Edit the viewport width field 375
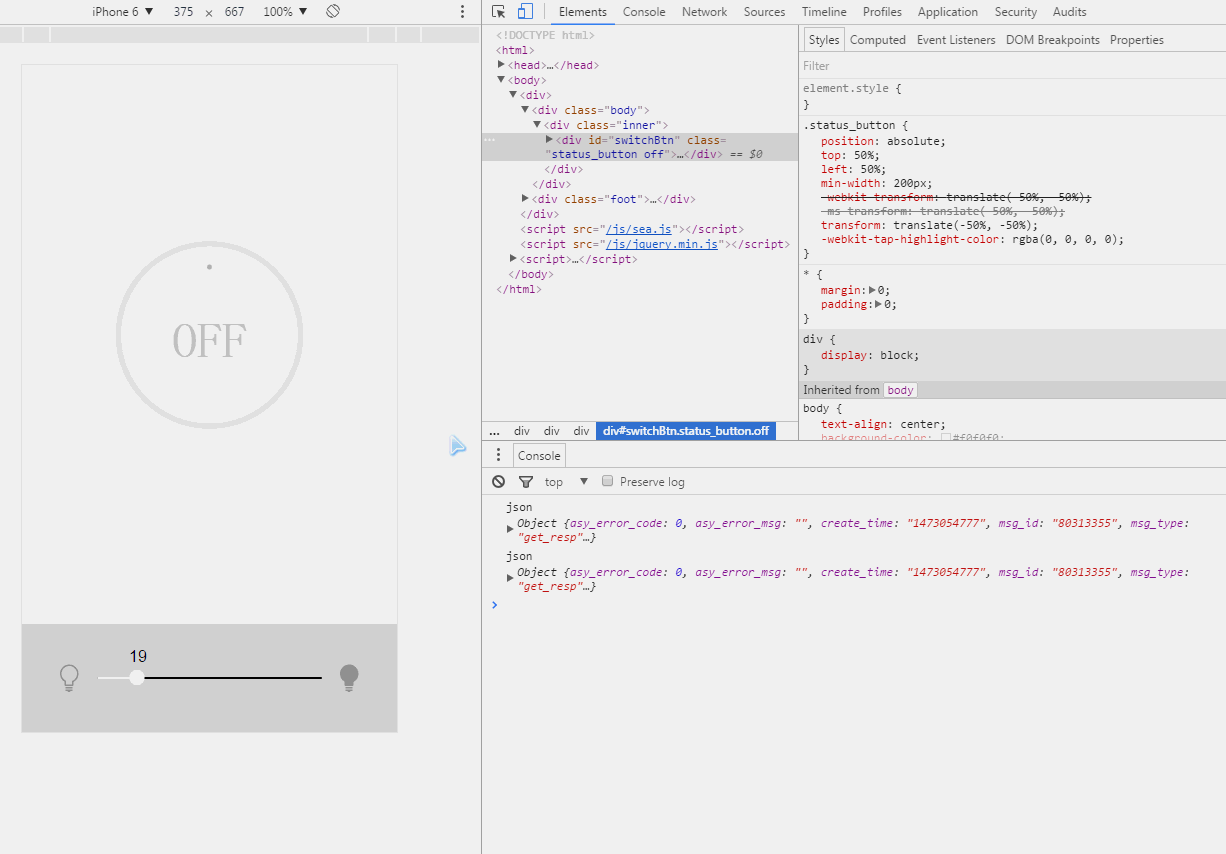Viewport: 1226px width, 854px height. click(x=183, y=12)
